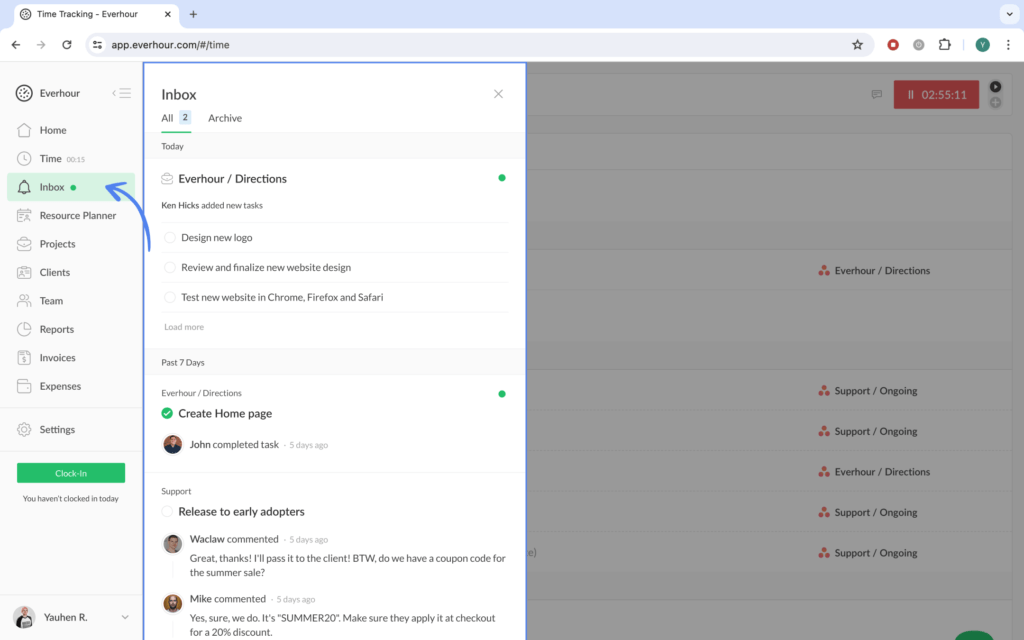Image resolution: width=1024 pixels, height=640 pixels.
Task: Click "Load more" to see additional tasks
Action: 183,326
